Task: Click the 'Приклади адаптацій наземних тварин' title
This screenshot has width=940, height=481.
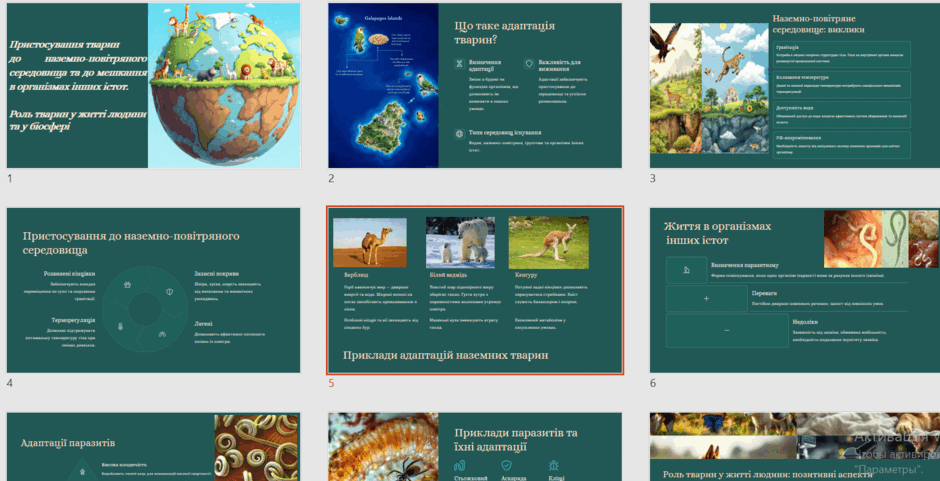Action: [445, 356]
